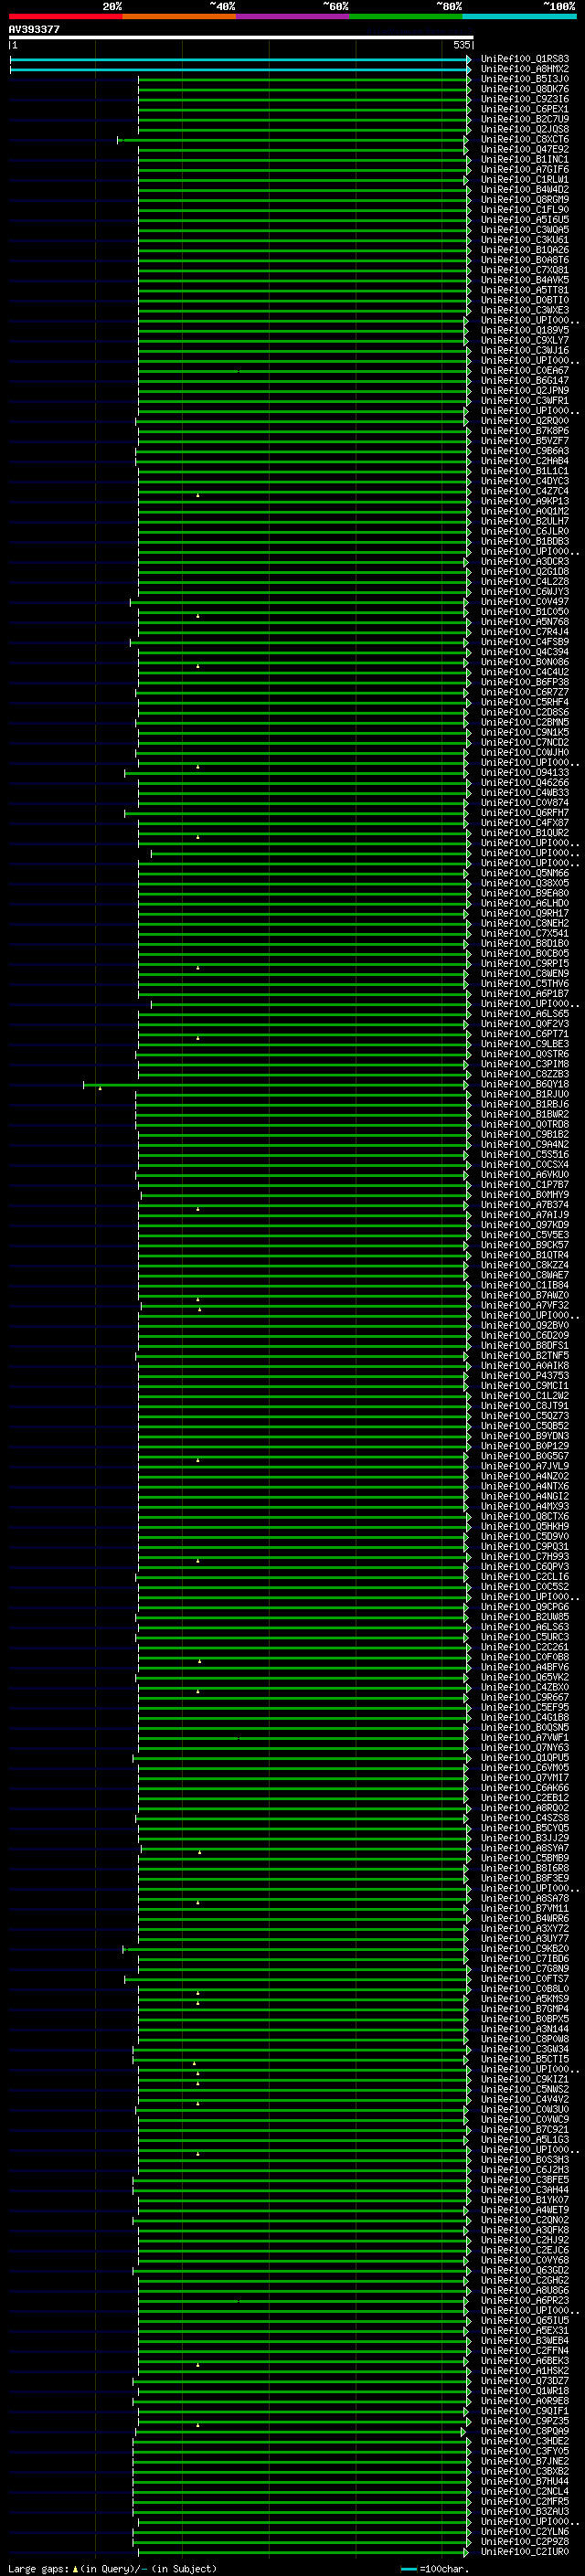585x2576 pixels.
Task: Open UniRef100_B0A8T6 entry
Action: coord(524,260)
